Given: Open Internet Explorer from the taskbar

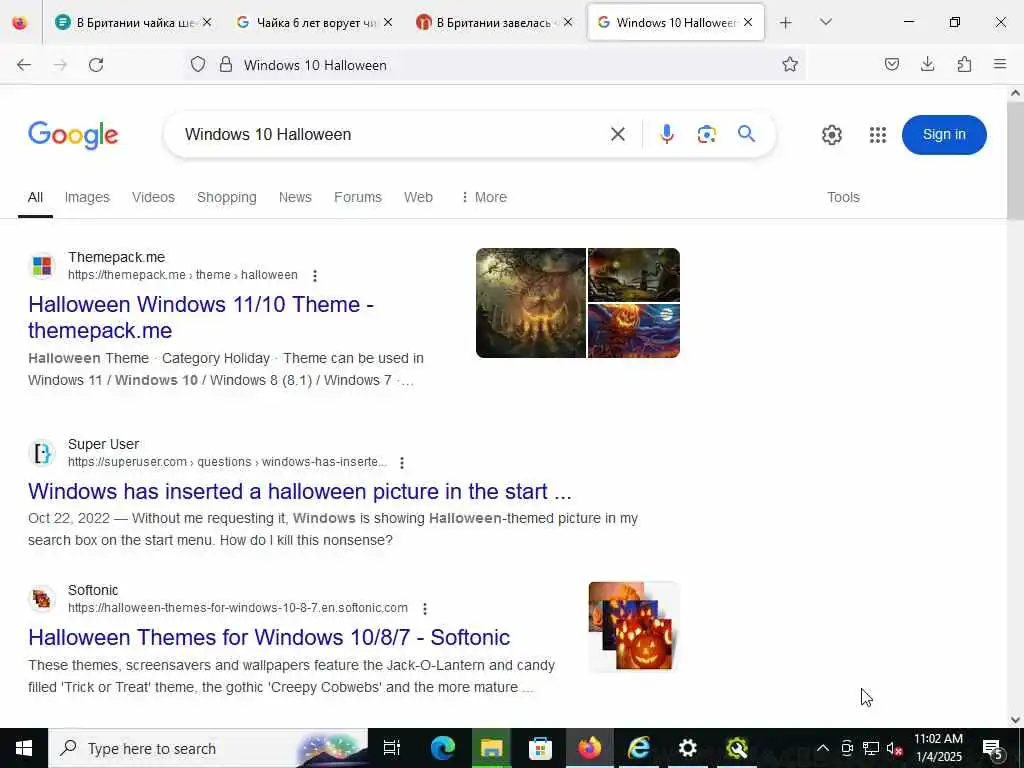Looking at the screenshot, I should 638,748.
